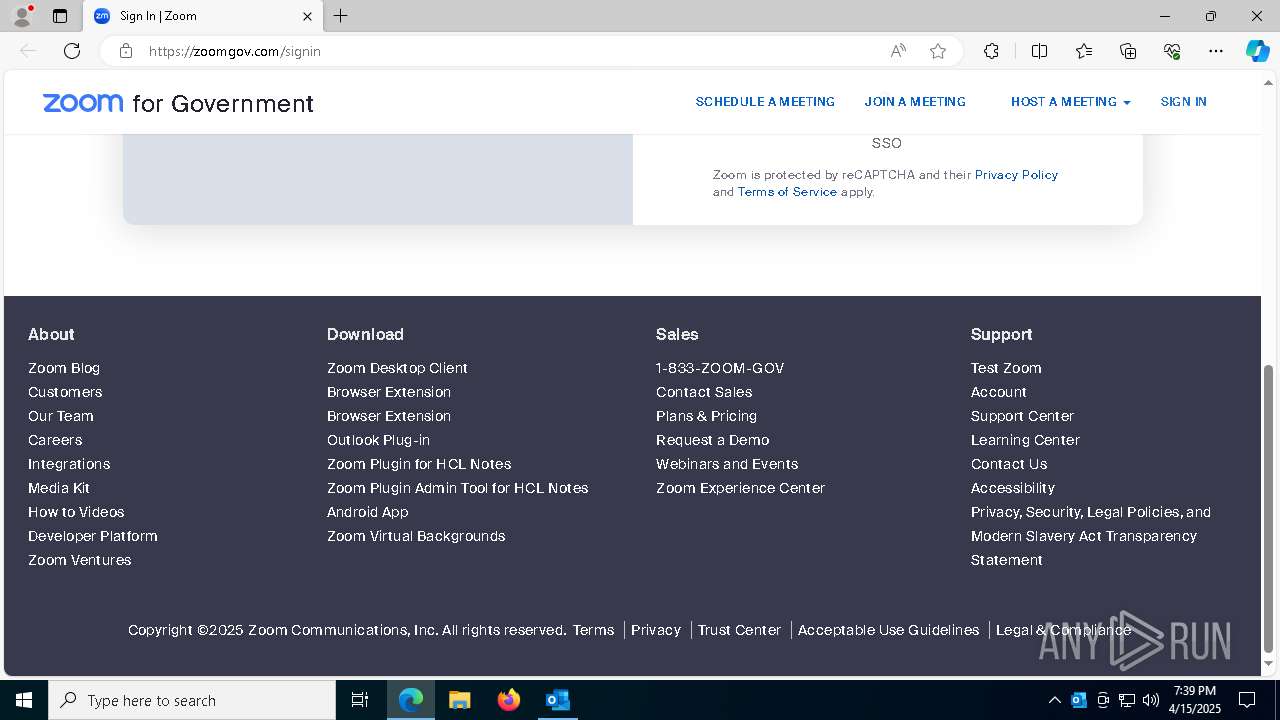Open Favorites list icon
The image size is (1280, 720).
1084,51
